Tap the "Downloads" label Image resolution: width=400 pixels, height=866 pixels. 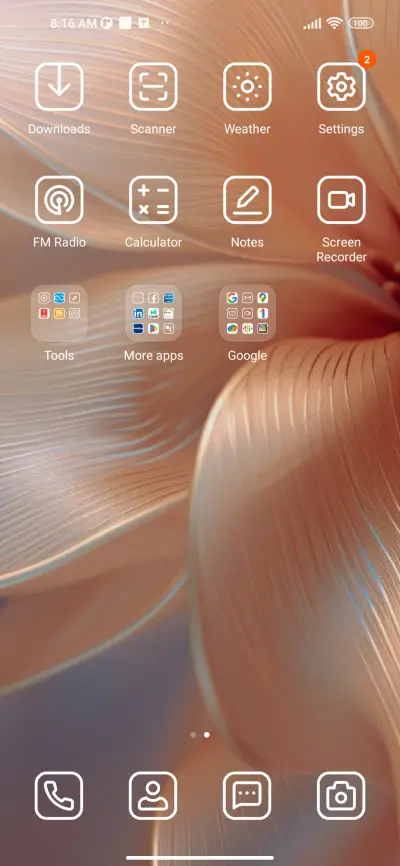[59, 129]
